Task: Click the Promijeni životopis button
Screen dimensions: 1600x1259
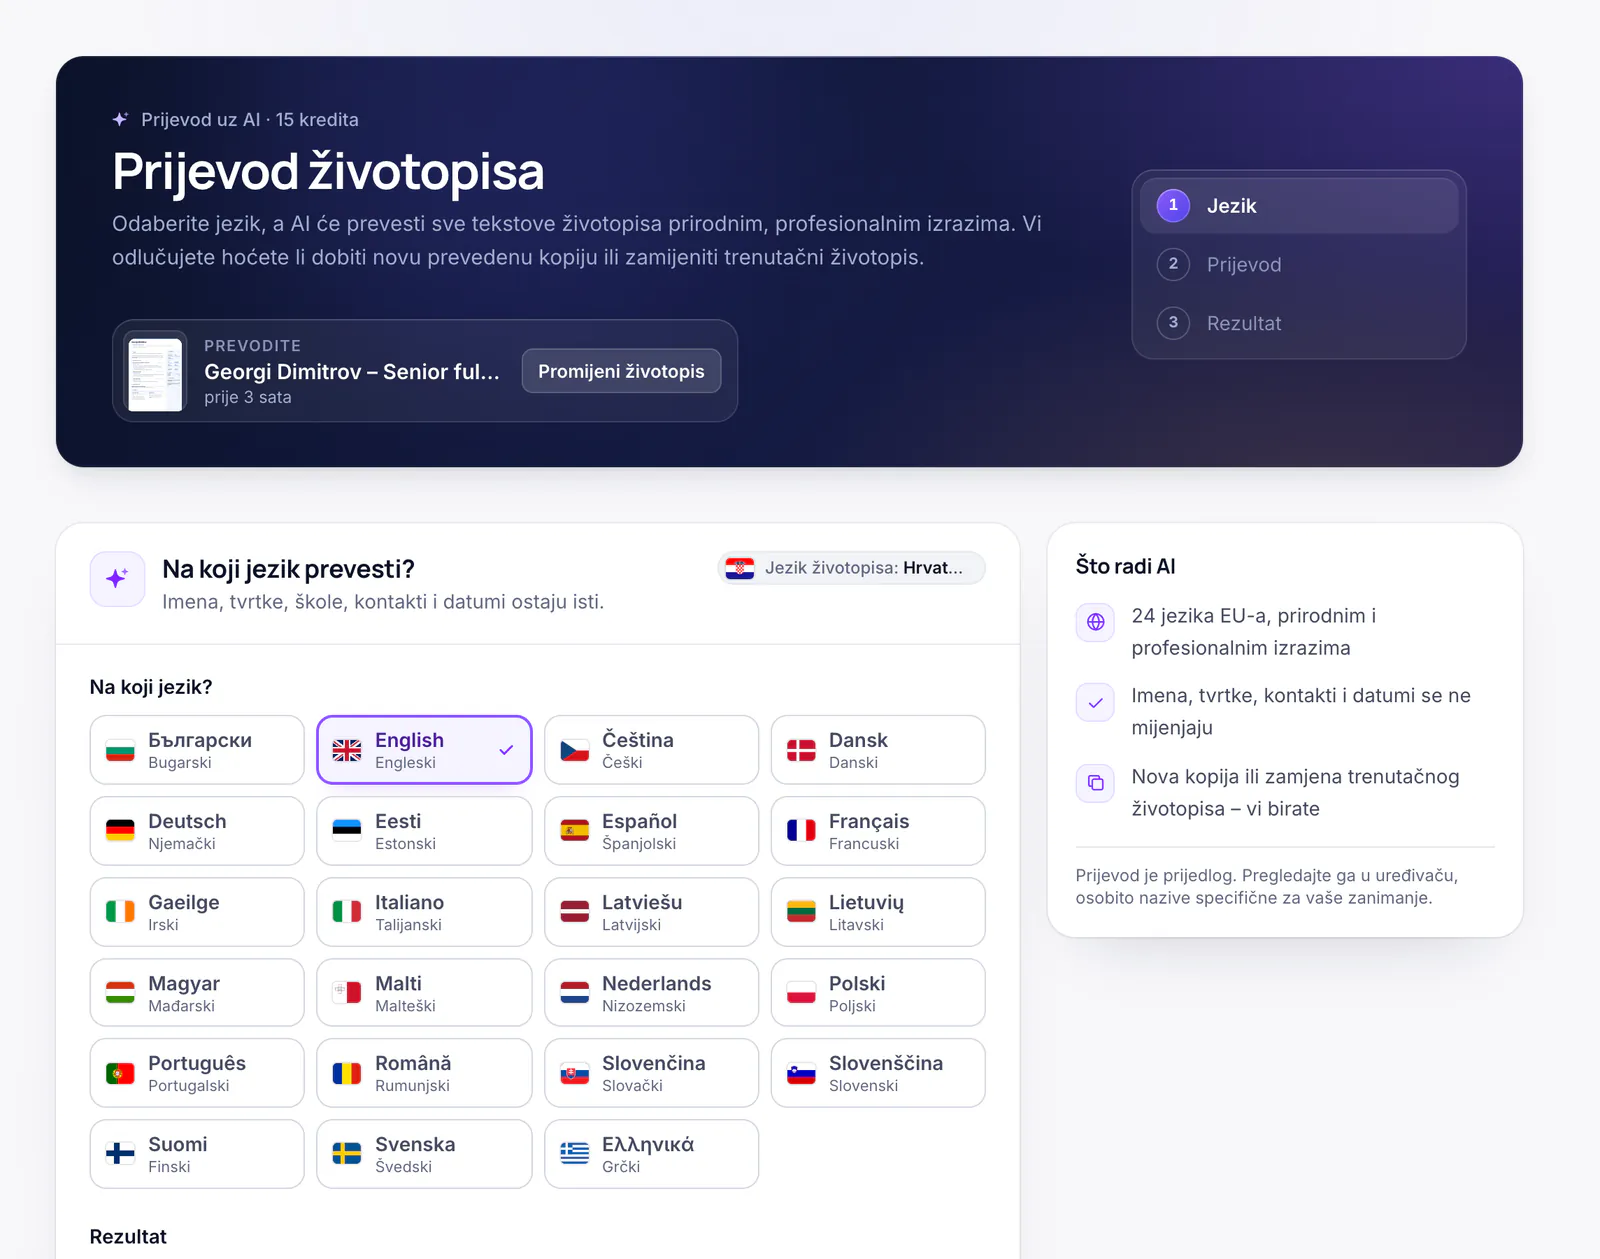Action: tap(621, 371)
